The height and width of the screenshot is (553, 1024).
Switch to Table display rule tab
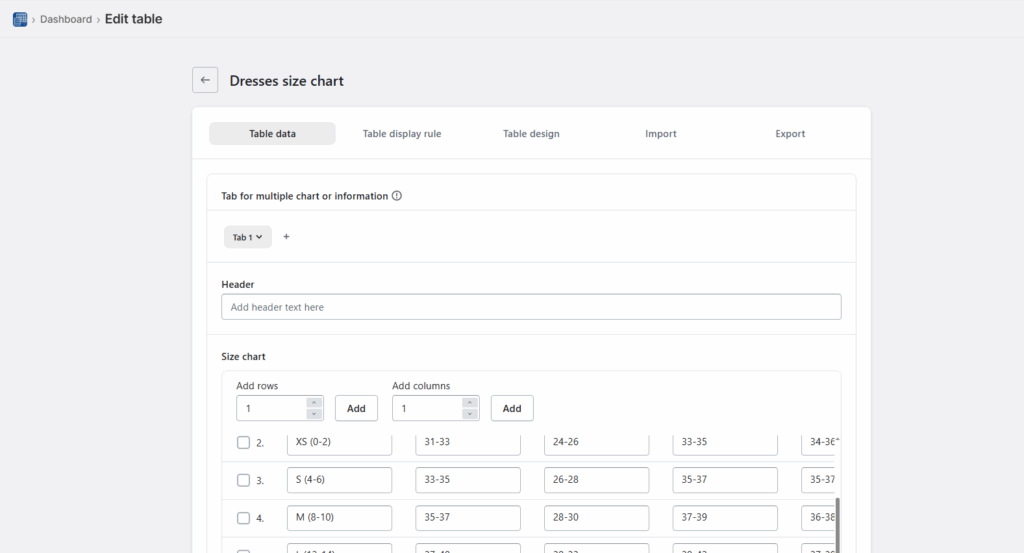(x=401, y=134)
